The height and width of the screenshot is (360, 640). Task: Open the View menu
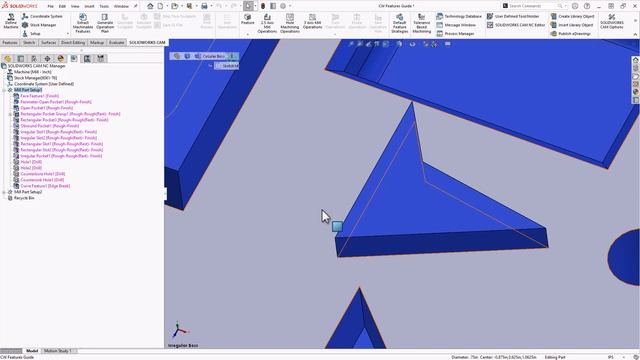pos(75,6)
